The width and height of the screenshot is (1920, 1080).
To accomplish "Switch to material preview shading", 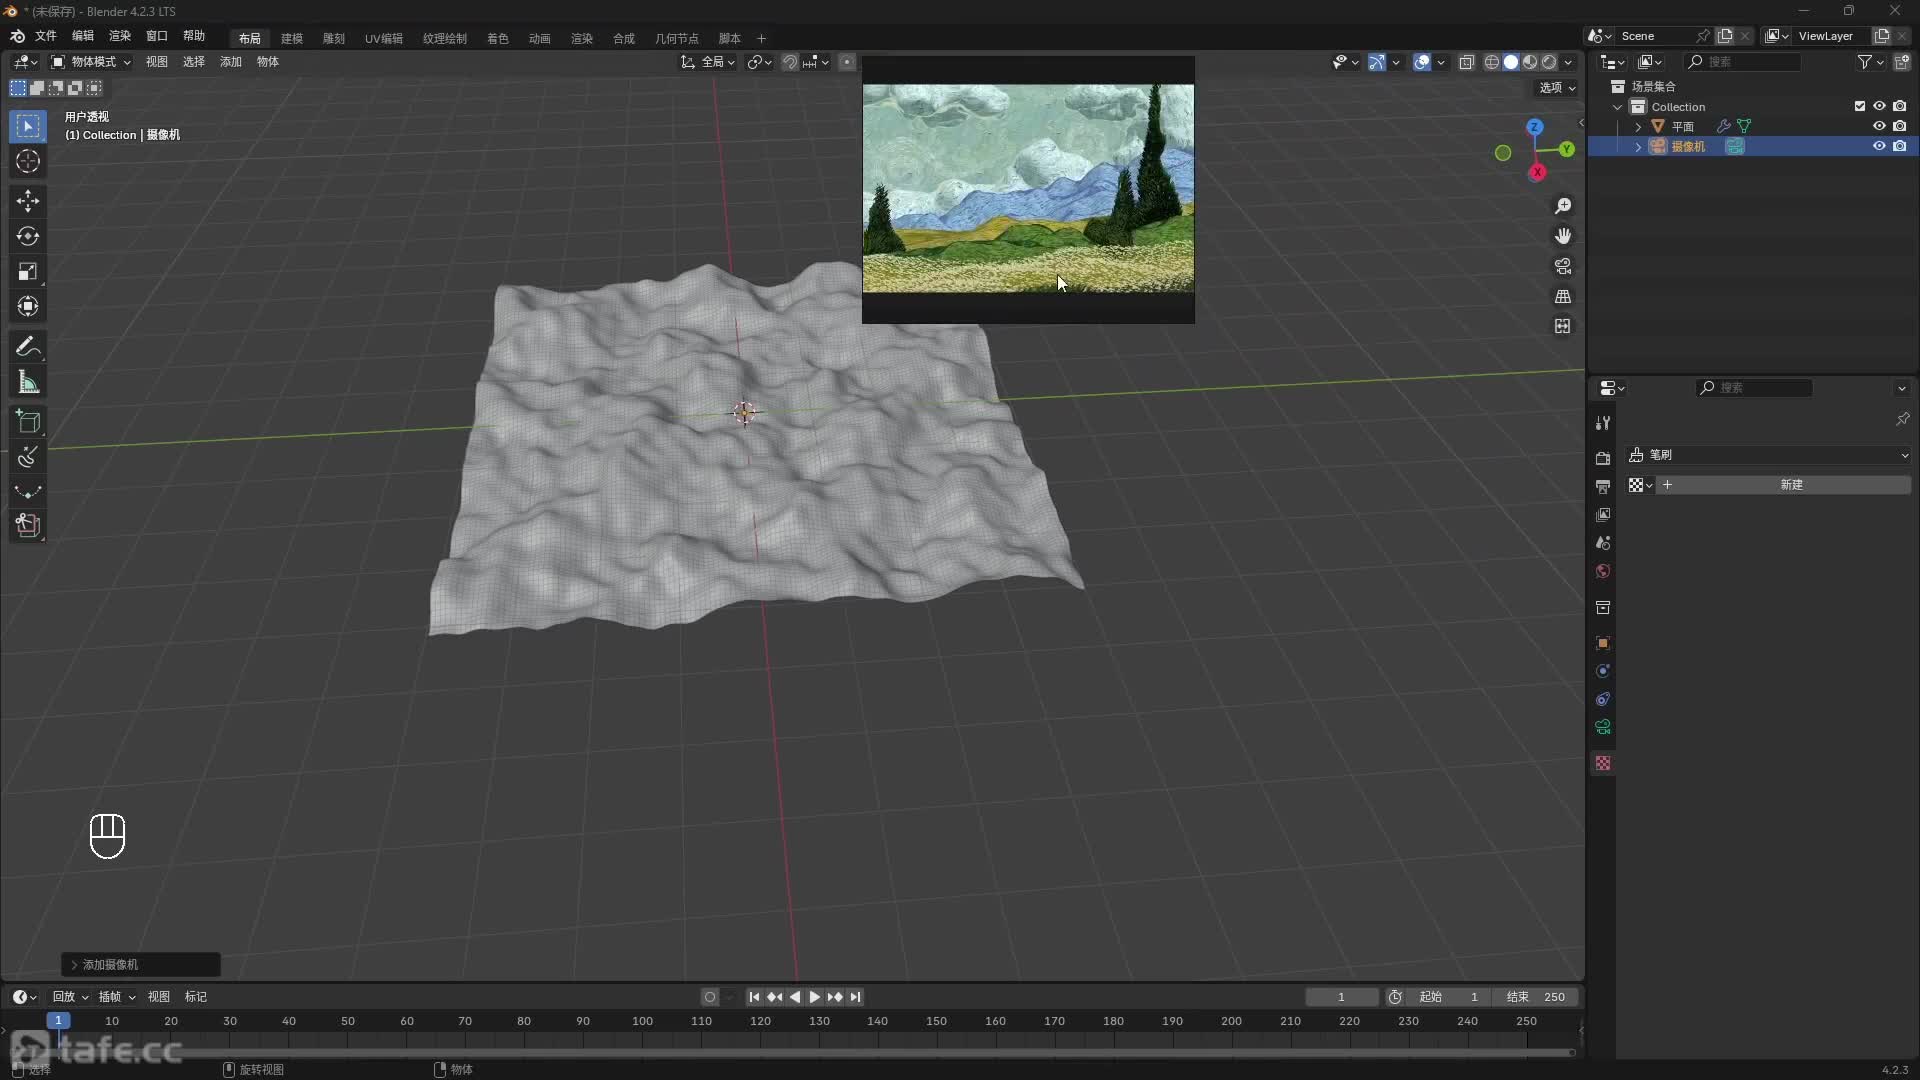I will tap(1530, 62).
